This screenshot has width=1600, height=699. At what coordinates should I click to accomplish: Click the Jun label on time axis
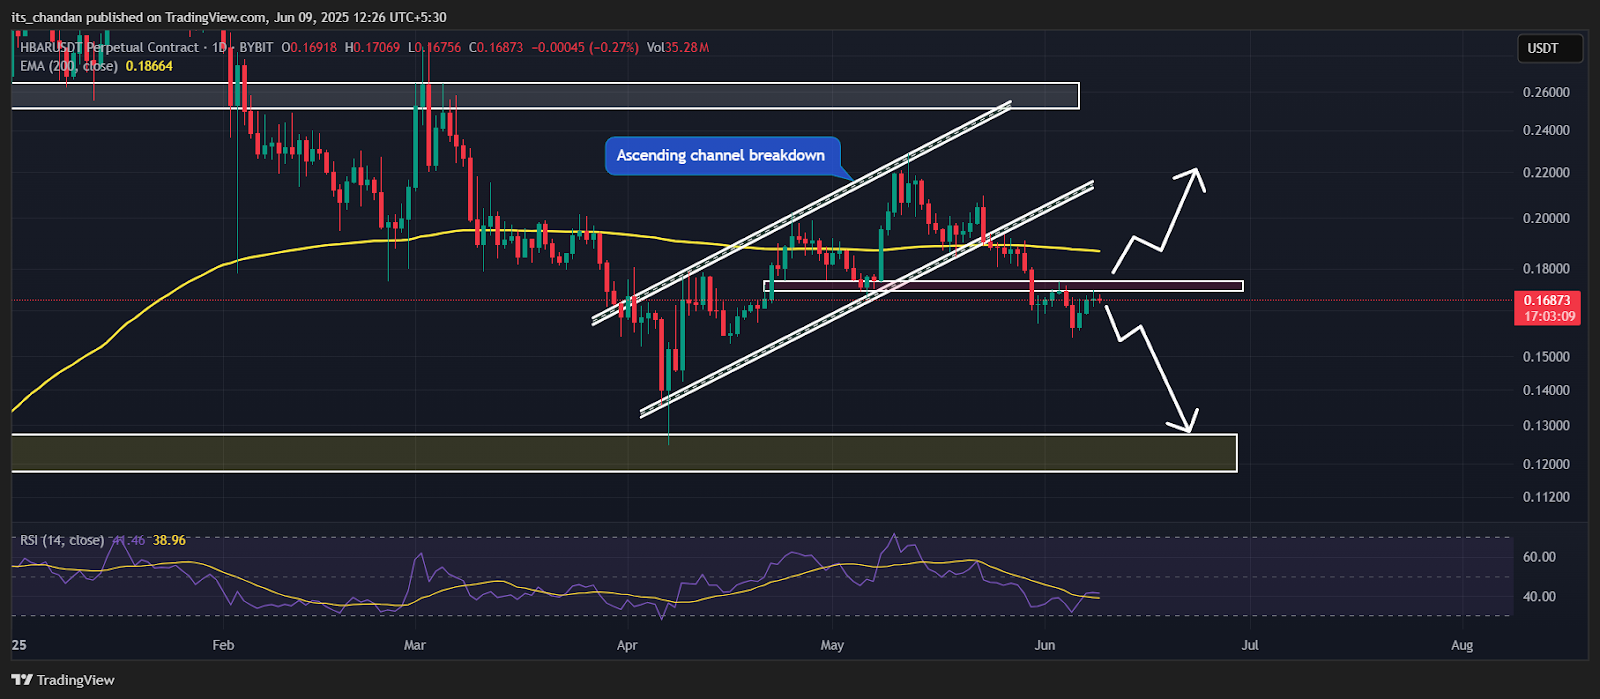(x=1044, y=645)
